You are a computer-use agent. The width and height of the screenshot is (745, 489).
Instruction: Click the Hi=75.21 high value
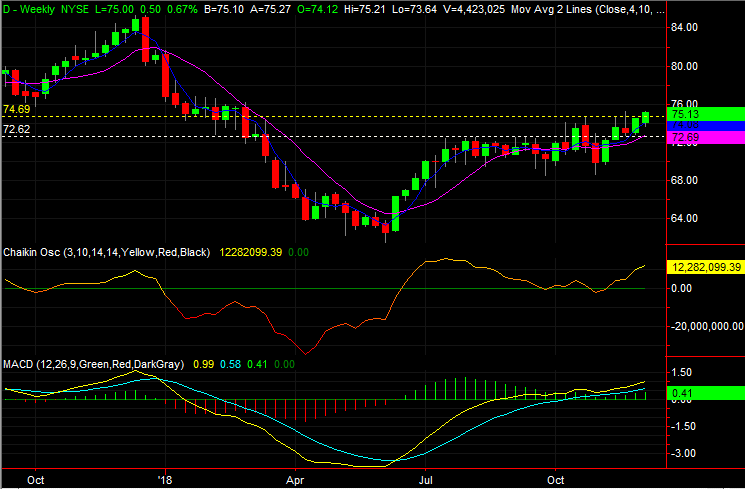[x=365, y=9]
